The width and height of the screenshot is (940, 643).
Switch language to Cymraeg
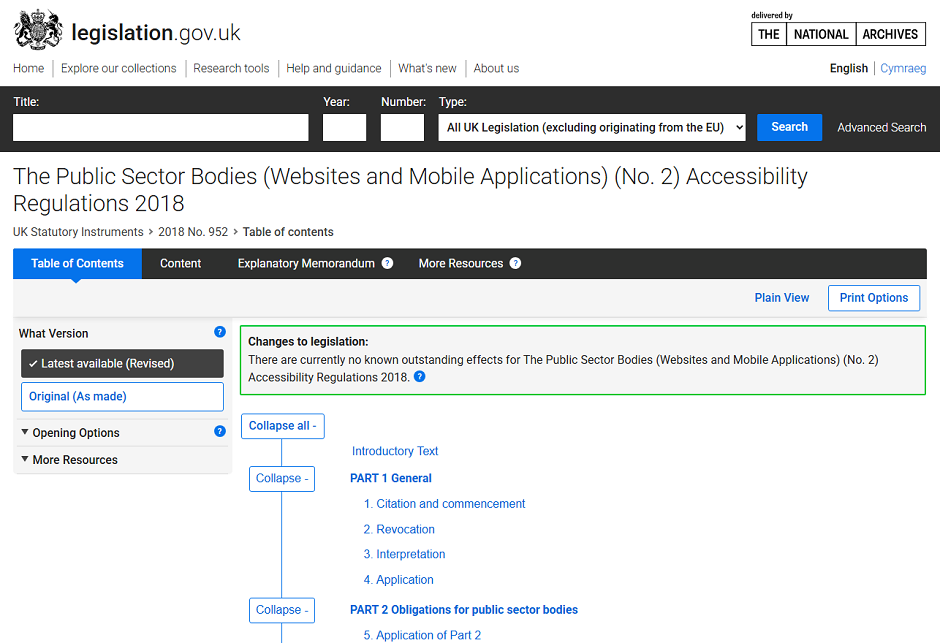tap(903, 68)
